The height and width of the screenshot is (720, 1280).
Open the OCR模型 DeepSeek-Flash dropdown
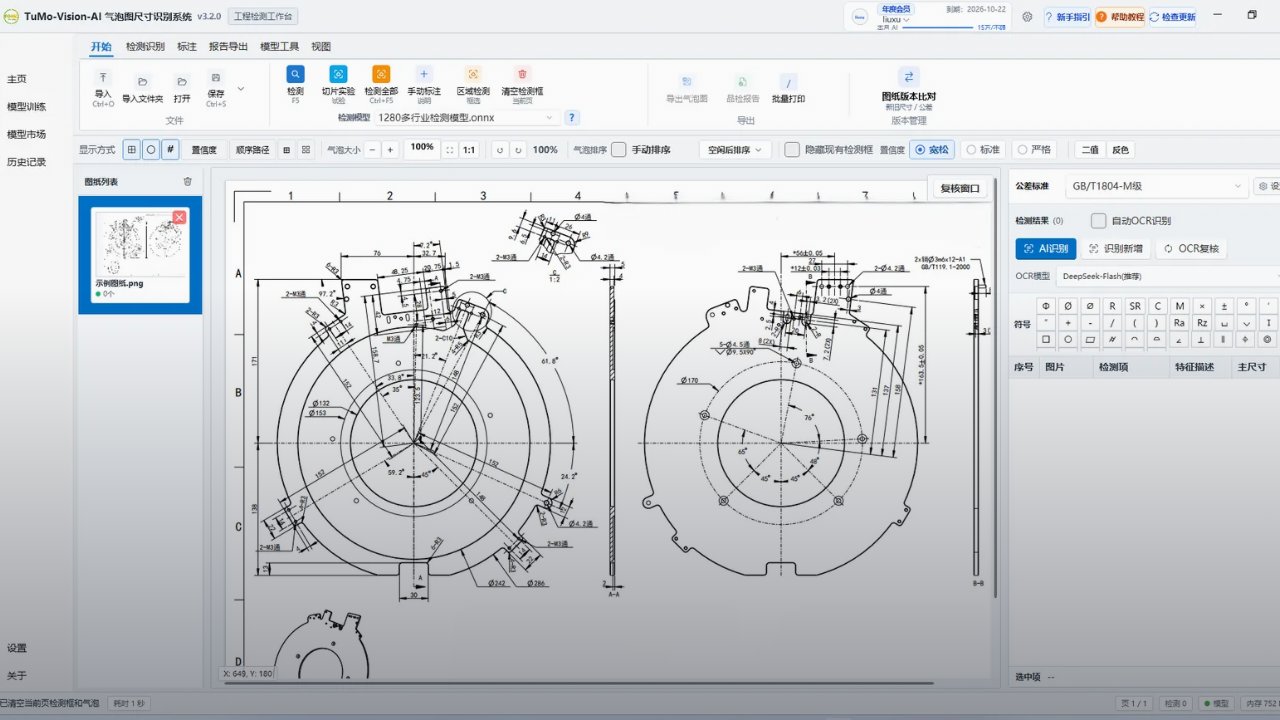pos(1168,276)
